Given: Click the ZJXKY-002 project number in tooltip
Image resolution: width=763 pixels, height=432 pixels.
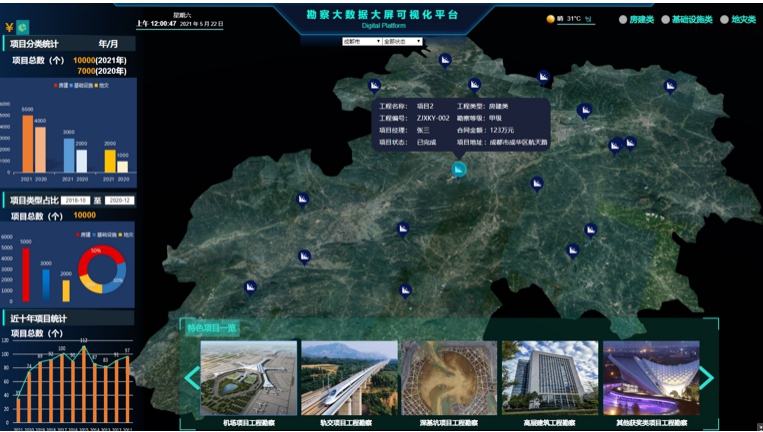Looking at the screenshot, I should [433, 118].
